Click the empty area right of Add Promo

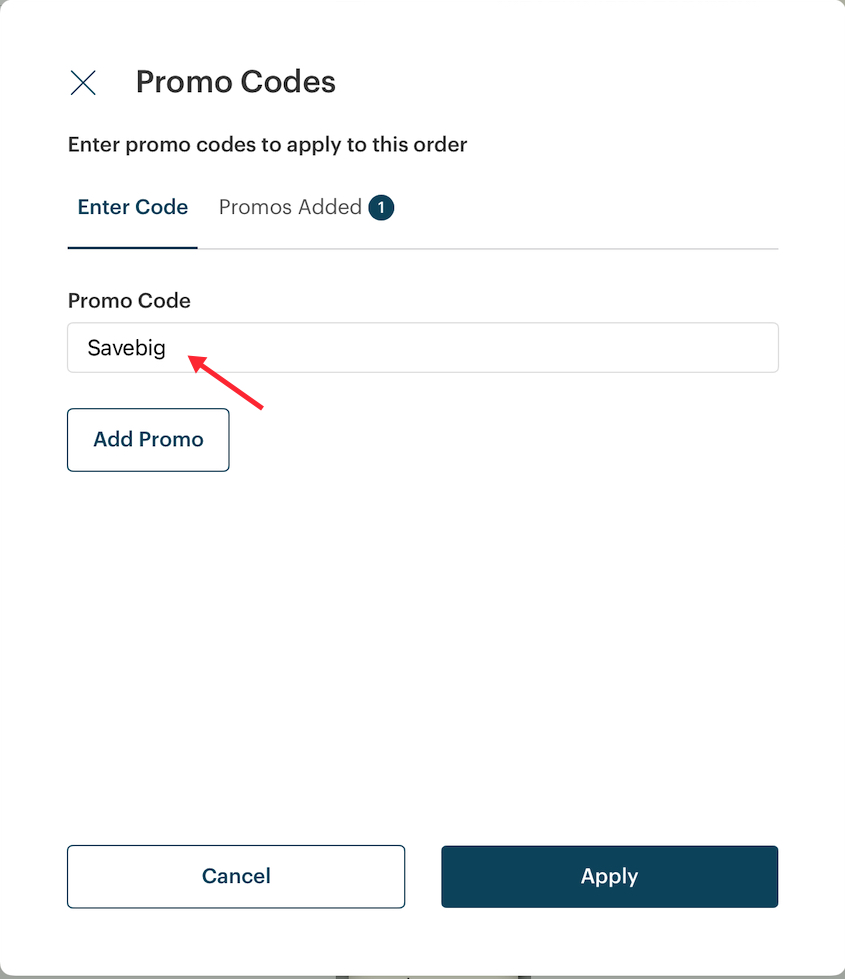[500, 439]
